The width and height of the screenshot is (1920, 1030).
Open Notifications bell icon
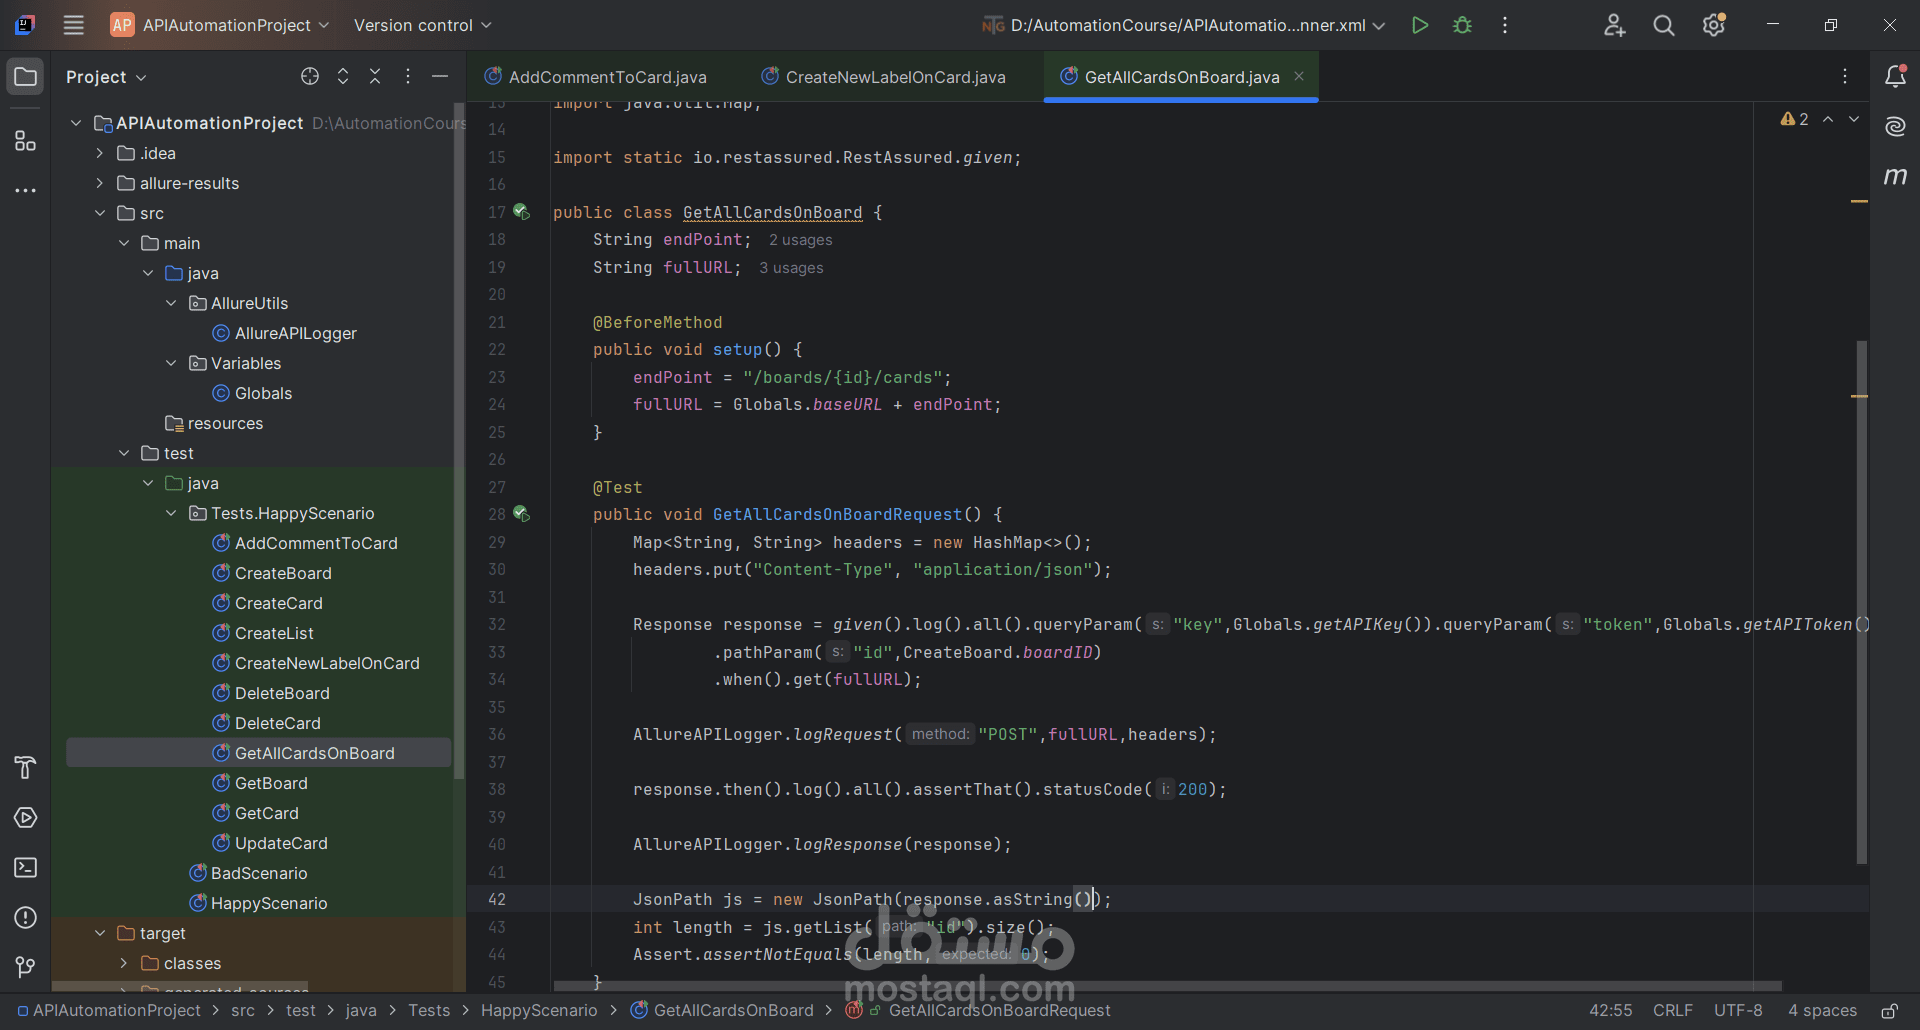point(1895,76)
